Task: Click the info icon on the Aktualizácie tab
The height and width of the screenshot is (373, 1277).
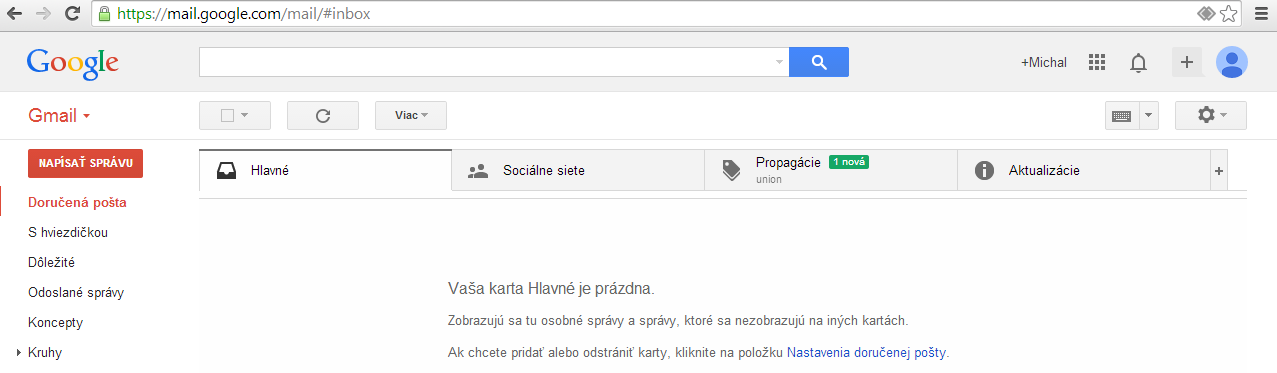Action: click(984, 170)
